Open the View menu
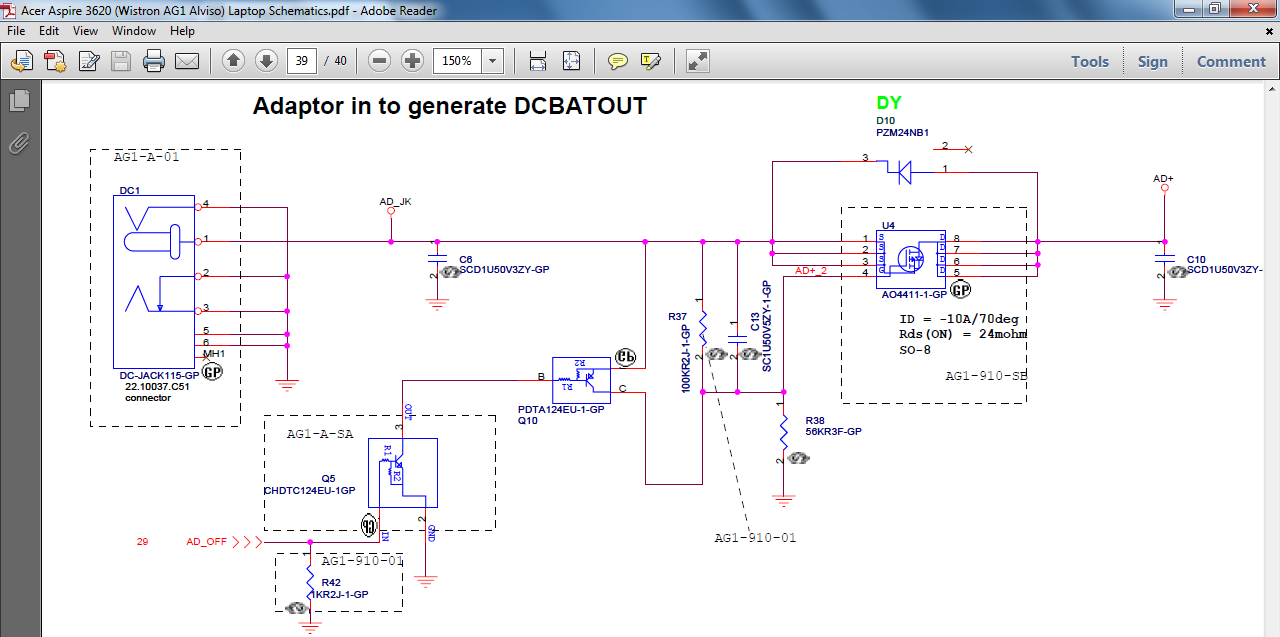Image resolution: width=1280 pixels, height=637 pixels. point(85,31)
